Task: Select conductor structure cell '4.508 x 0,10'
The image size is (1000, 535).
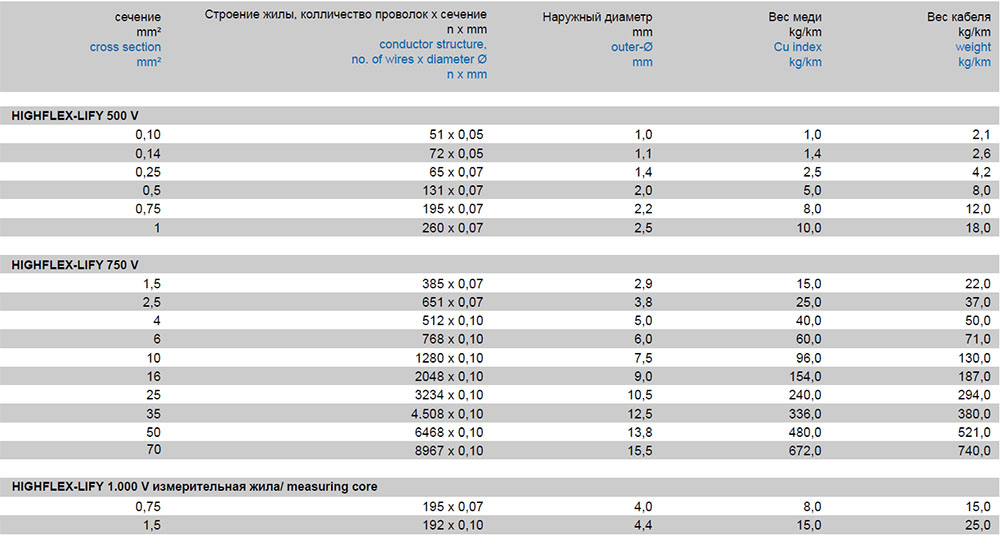Action: click(448, 414)
